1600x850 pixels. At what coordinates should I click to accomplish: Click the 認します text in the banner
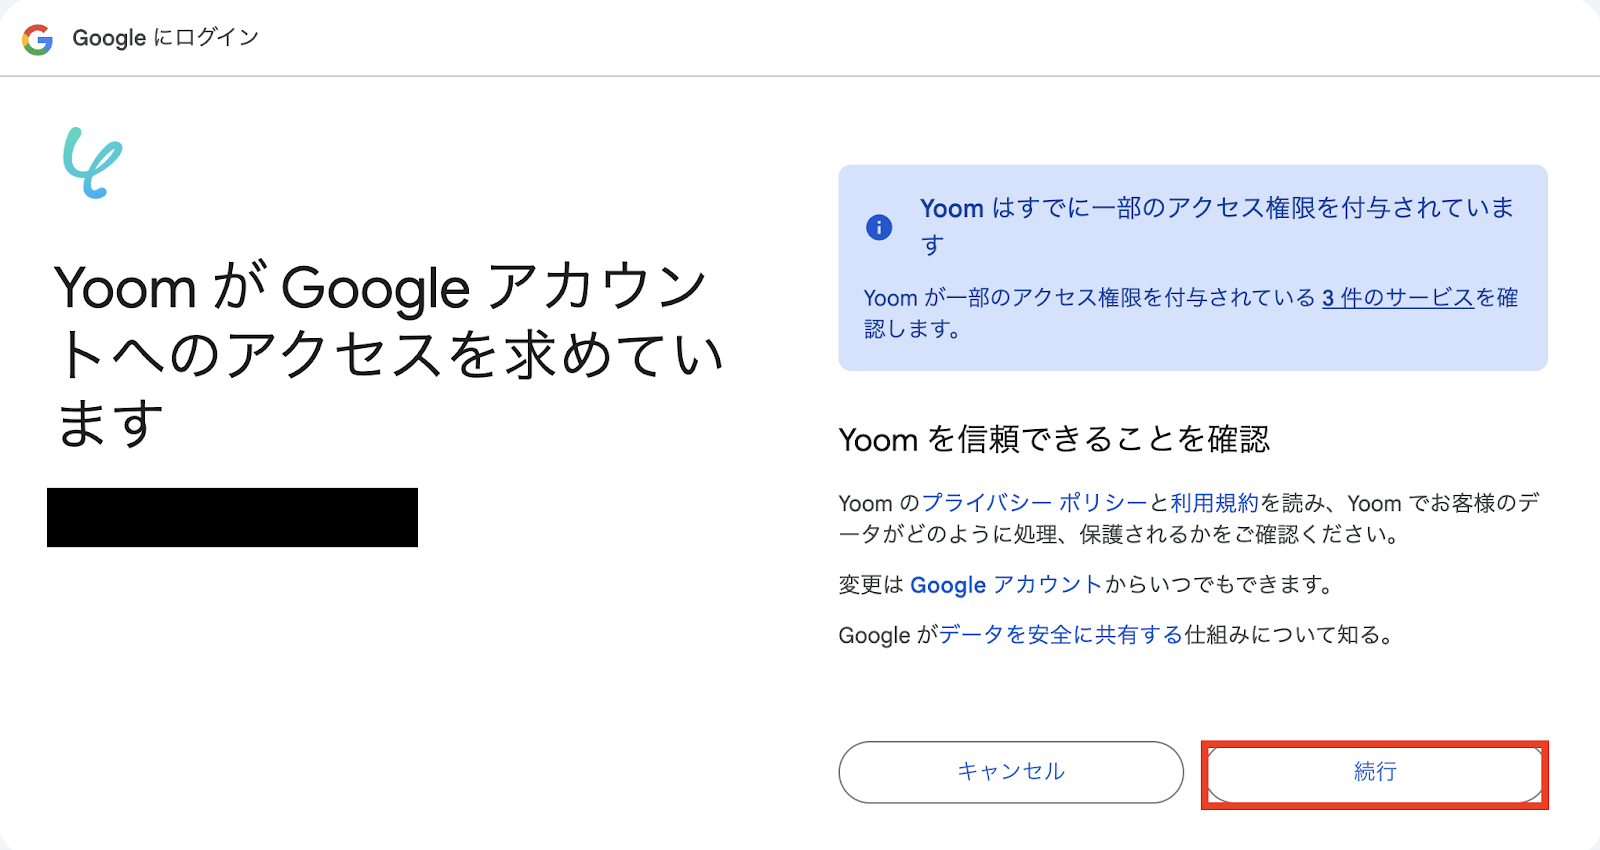click(912, 329)
